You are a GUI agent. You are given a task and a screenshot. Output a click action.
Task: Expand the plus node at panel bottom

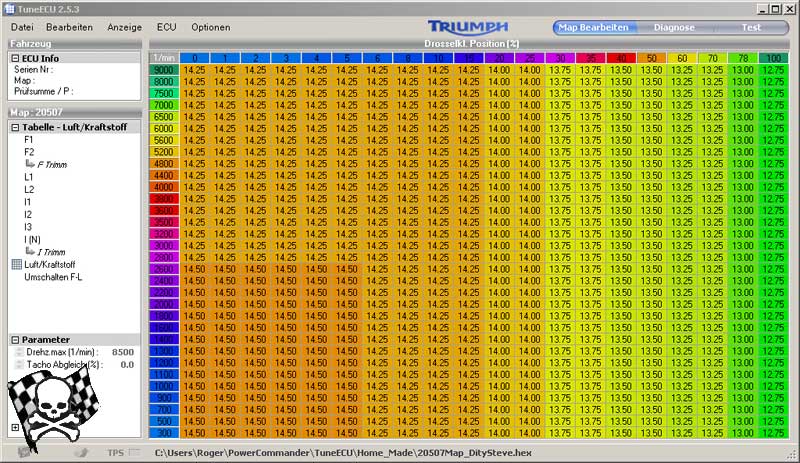[15, 427]
